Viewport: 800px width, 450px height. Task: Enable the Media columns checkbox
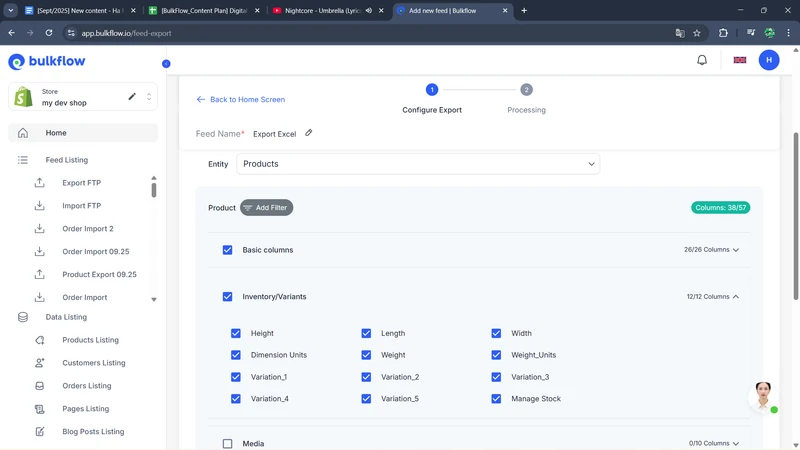click(x=227, y=443)
